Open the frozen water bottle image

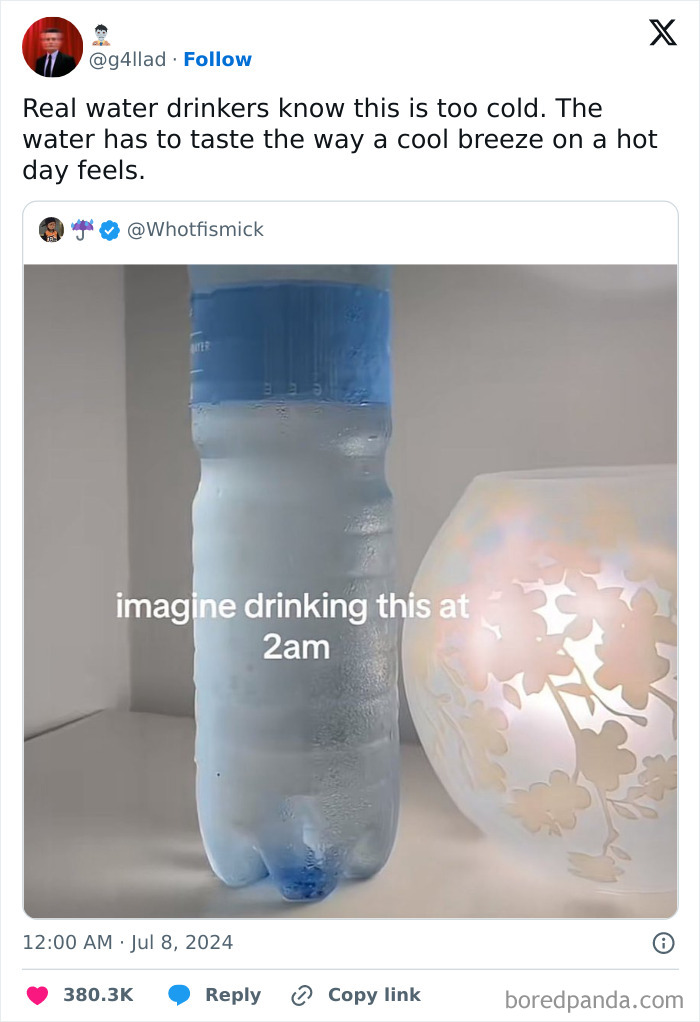(351, 591)
